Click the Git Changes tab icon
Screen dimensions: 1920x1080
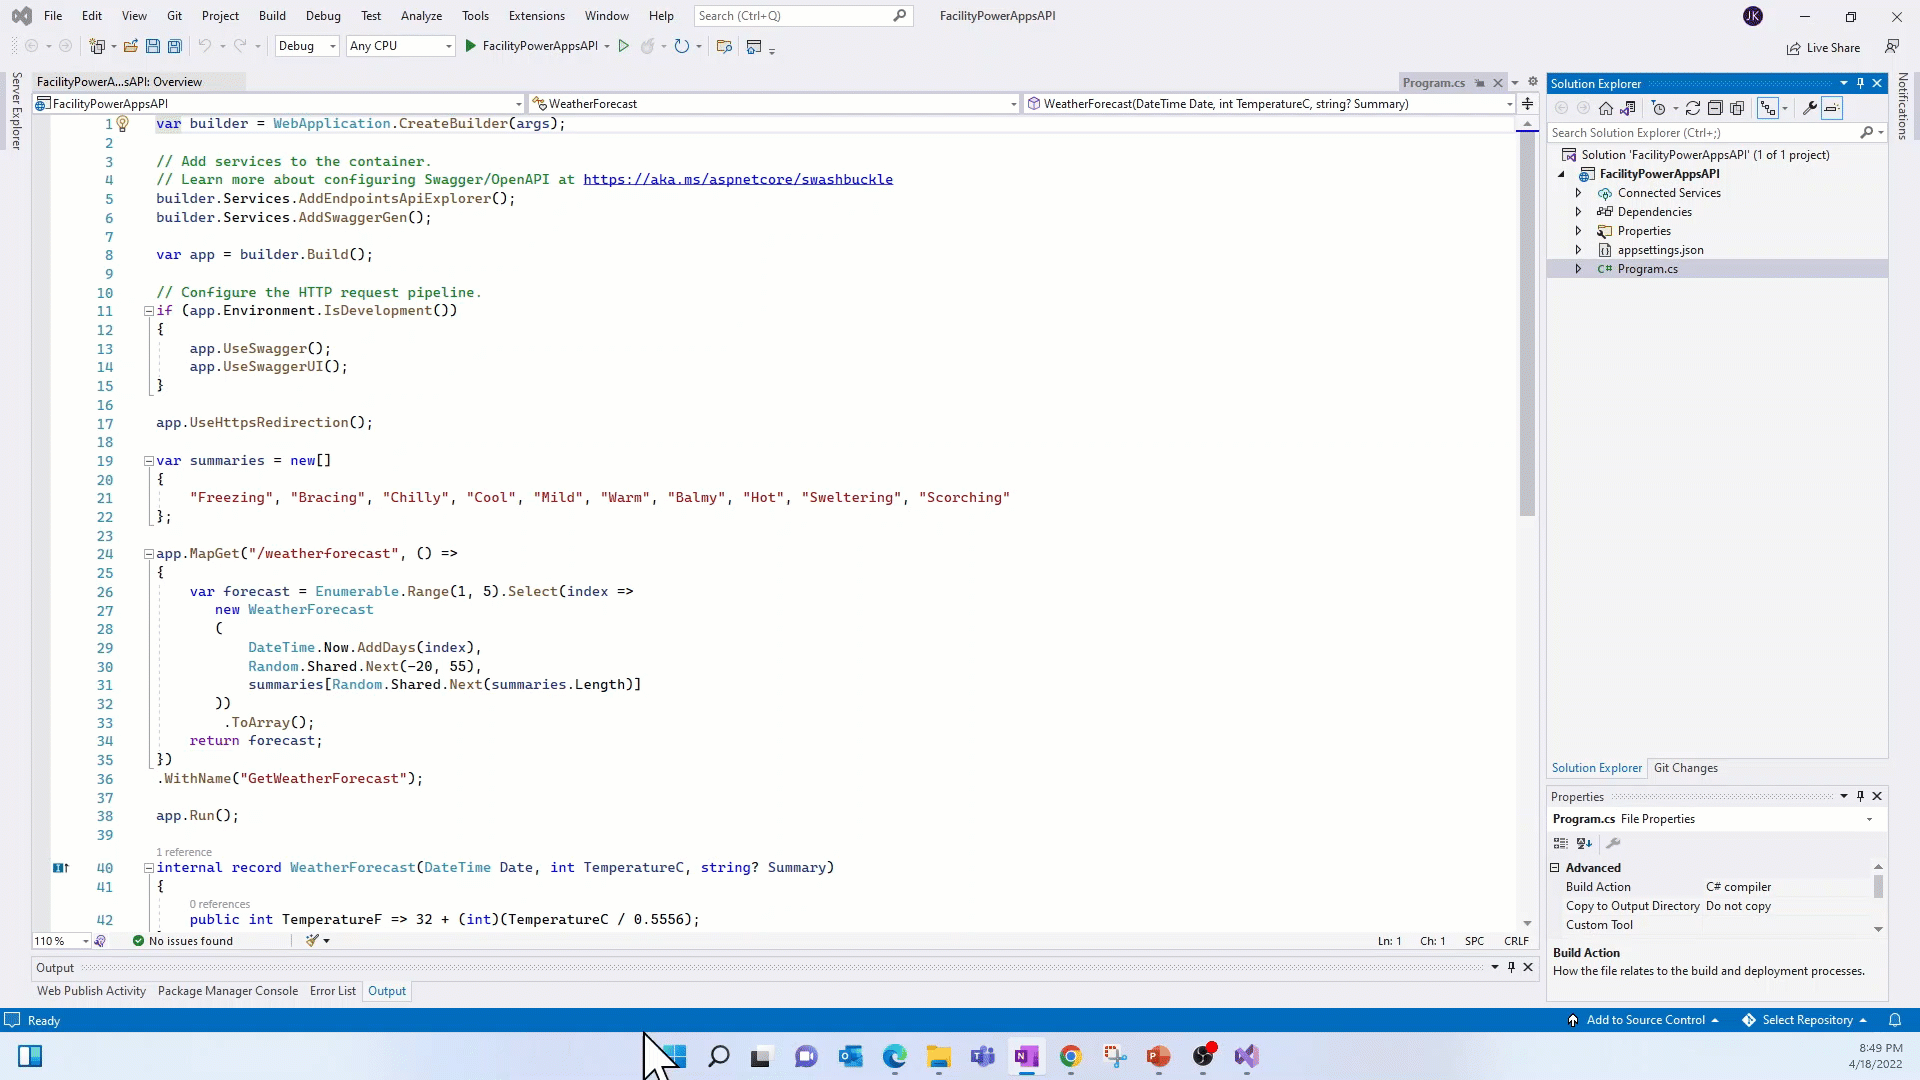tap(1687, 766)
